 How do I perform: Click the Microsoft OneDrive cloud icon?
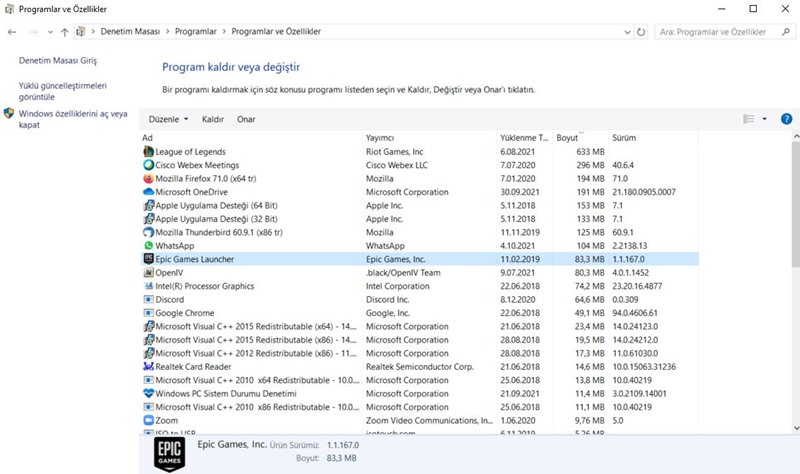tap(148, 192)
